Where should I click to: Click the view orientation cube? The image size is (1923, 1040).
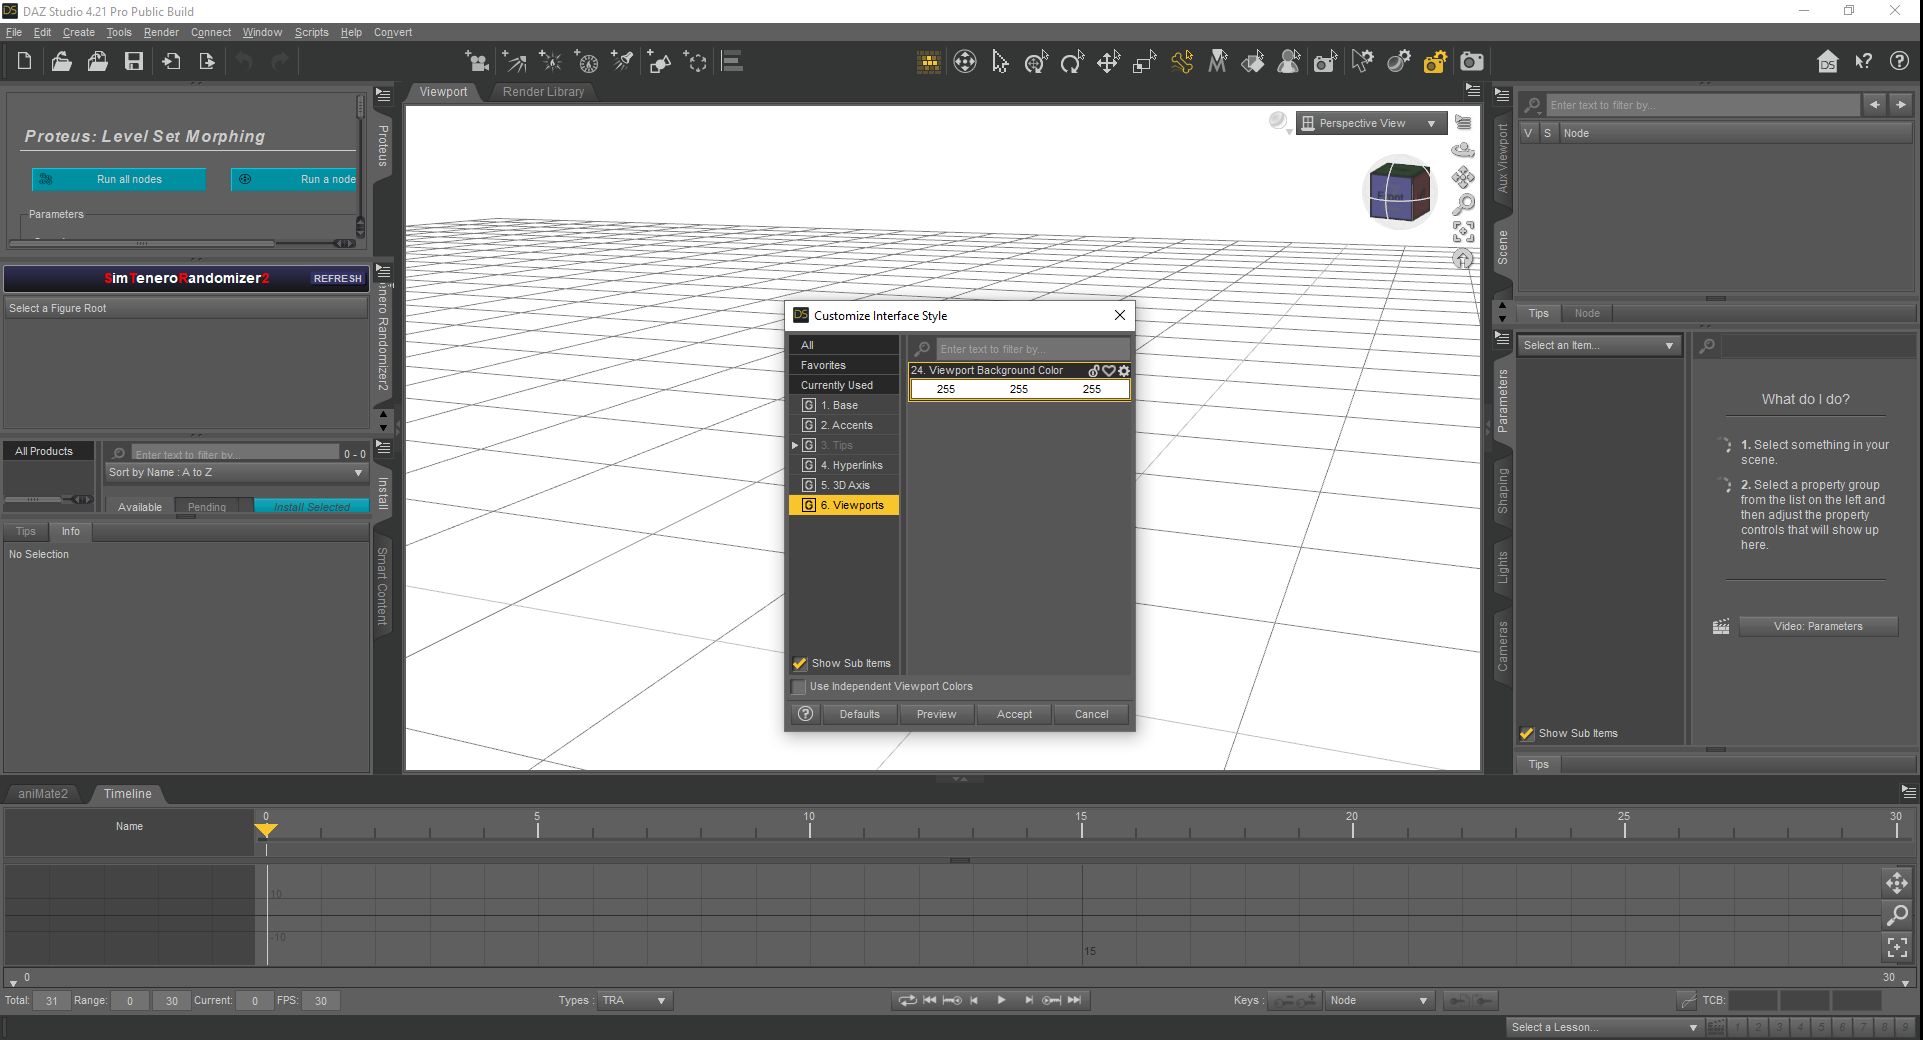(1399, 192)
